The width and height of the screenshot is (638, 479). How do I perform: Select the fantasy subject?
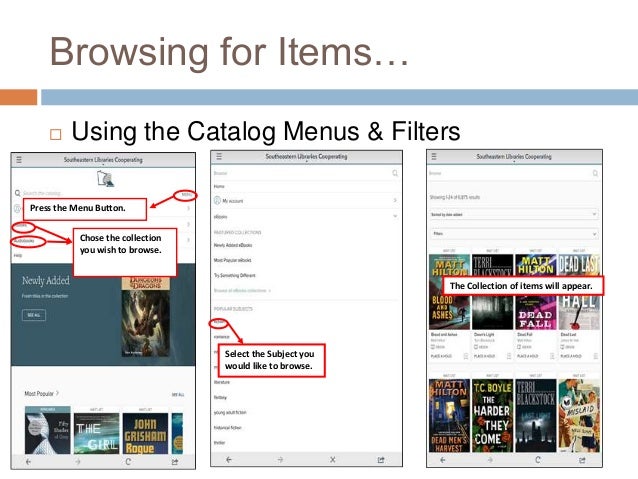pos(220,397)
